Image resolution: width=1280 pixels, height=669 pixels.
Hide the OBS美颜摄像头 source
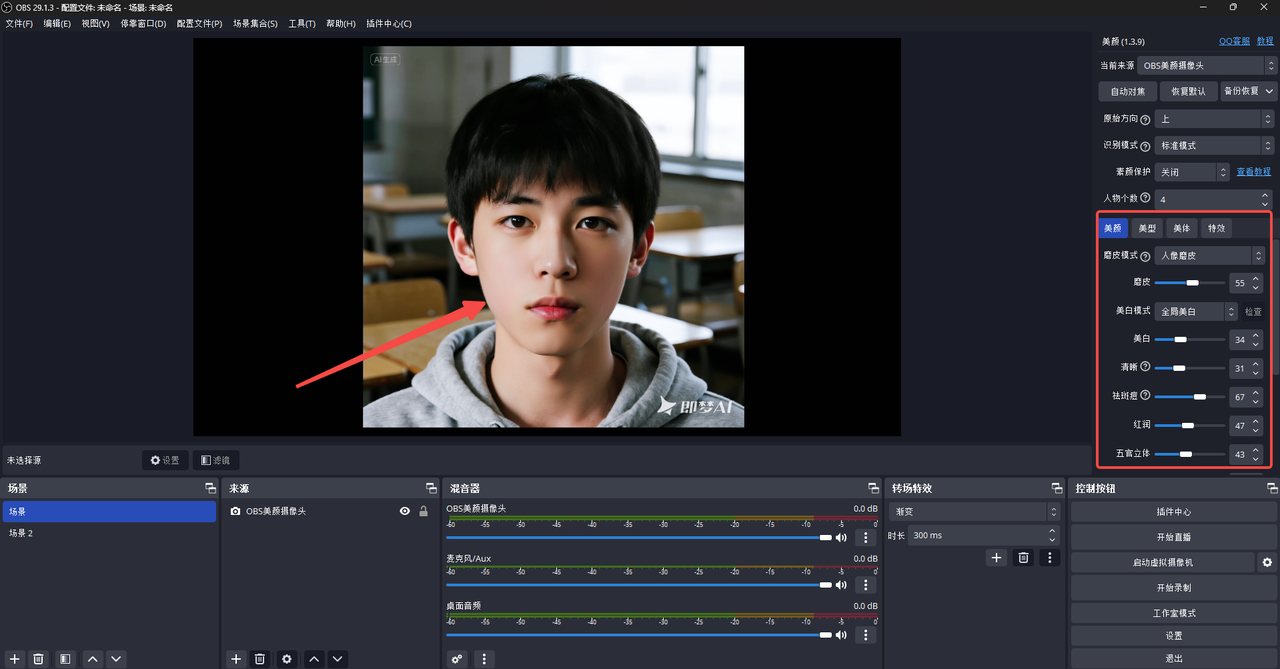405,511
